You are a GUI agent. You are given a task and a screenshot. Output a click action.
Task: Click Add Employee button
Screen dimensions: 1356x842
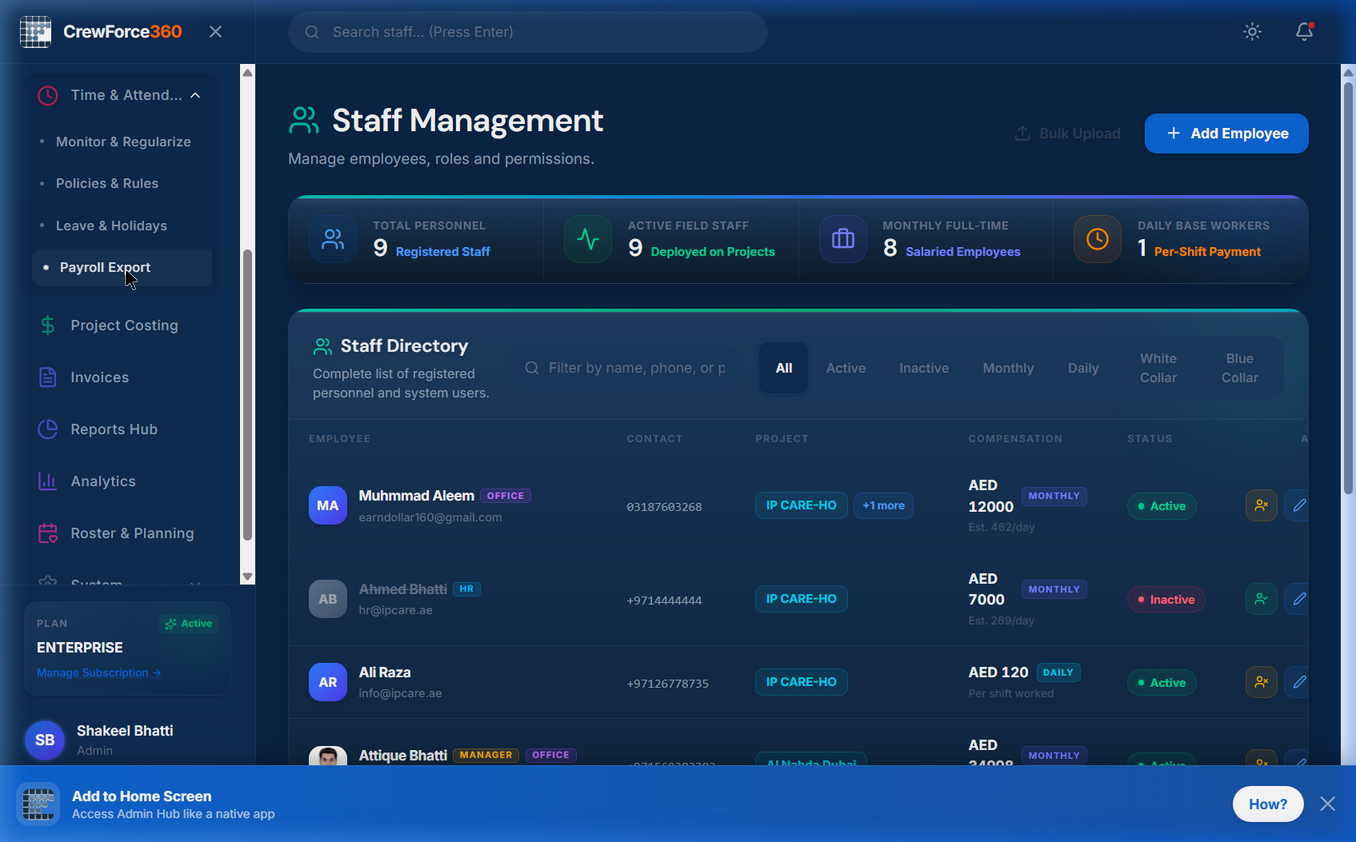click(x=1226, y=133)
